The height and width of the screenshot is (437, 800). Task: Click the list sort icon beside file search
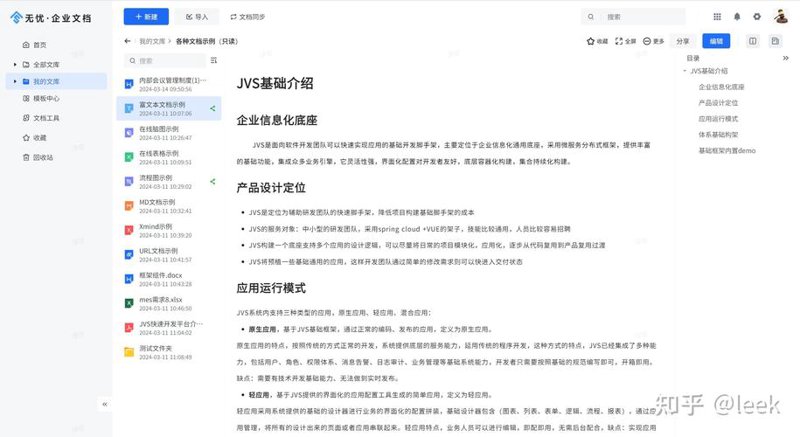coord(214,61)
